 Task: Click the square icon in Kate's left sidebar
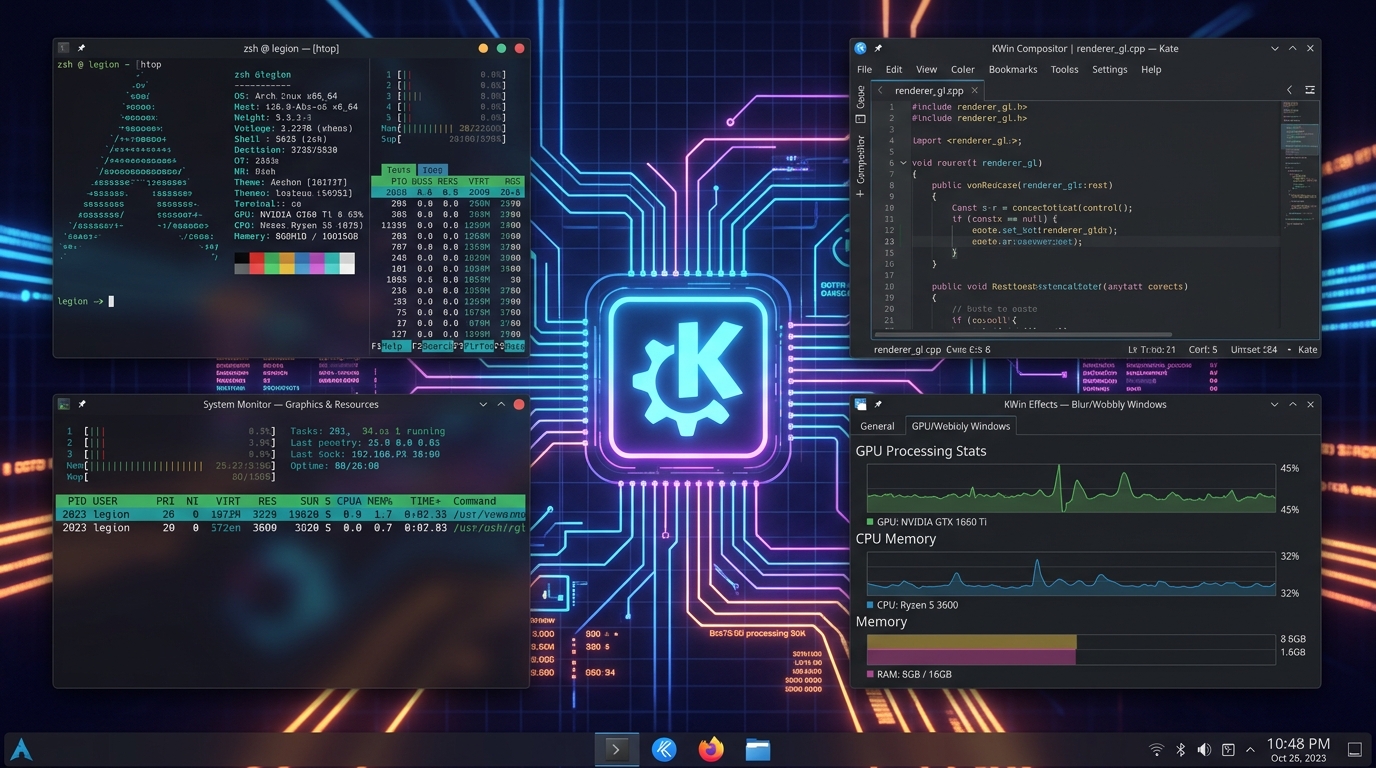(x=860, y=119)
